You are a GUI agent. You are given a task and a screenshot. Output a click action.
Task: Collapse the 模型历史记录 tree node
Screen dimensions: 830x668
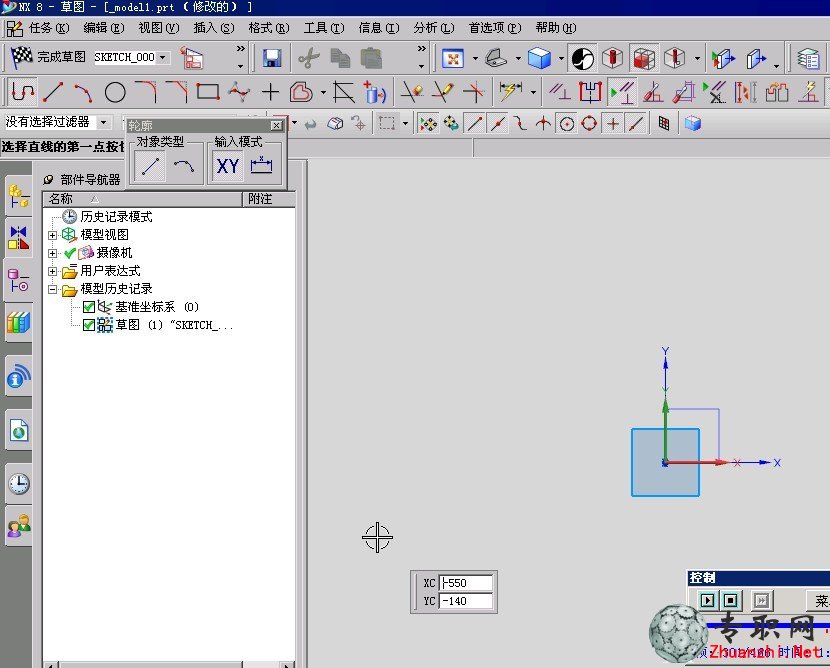click(x=52, y=289)
